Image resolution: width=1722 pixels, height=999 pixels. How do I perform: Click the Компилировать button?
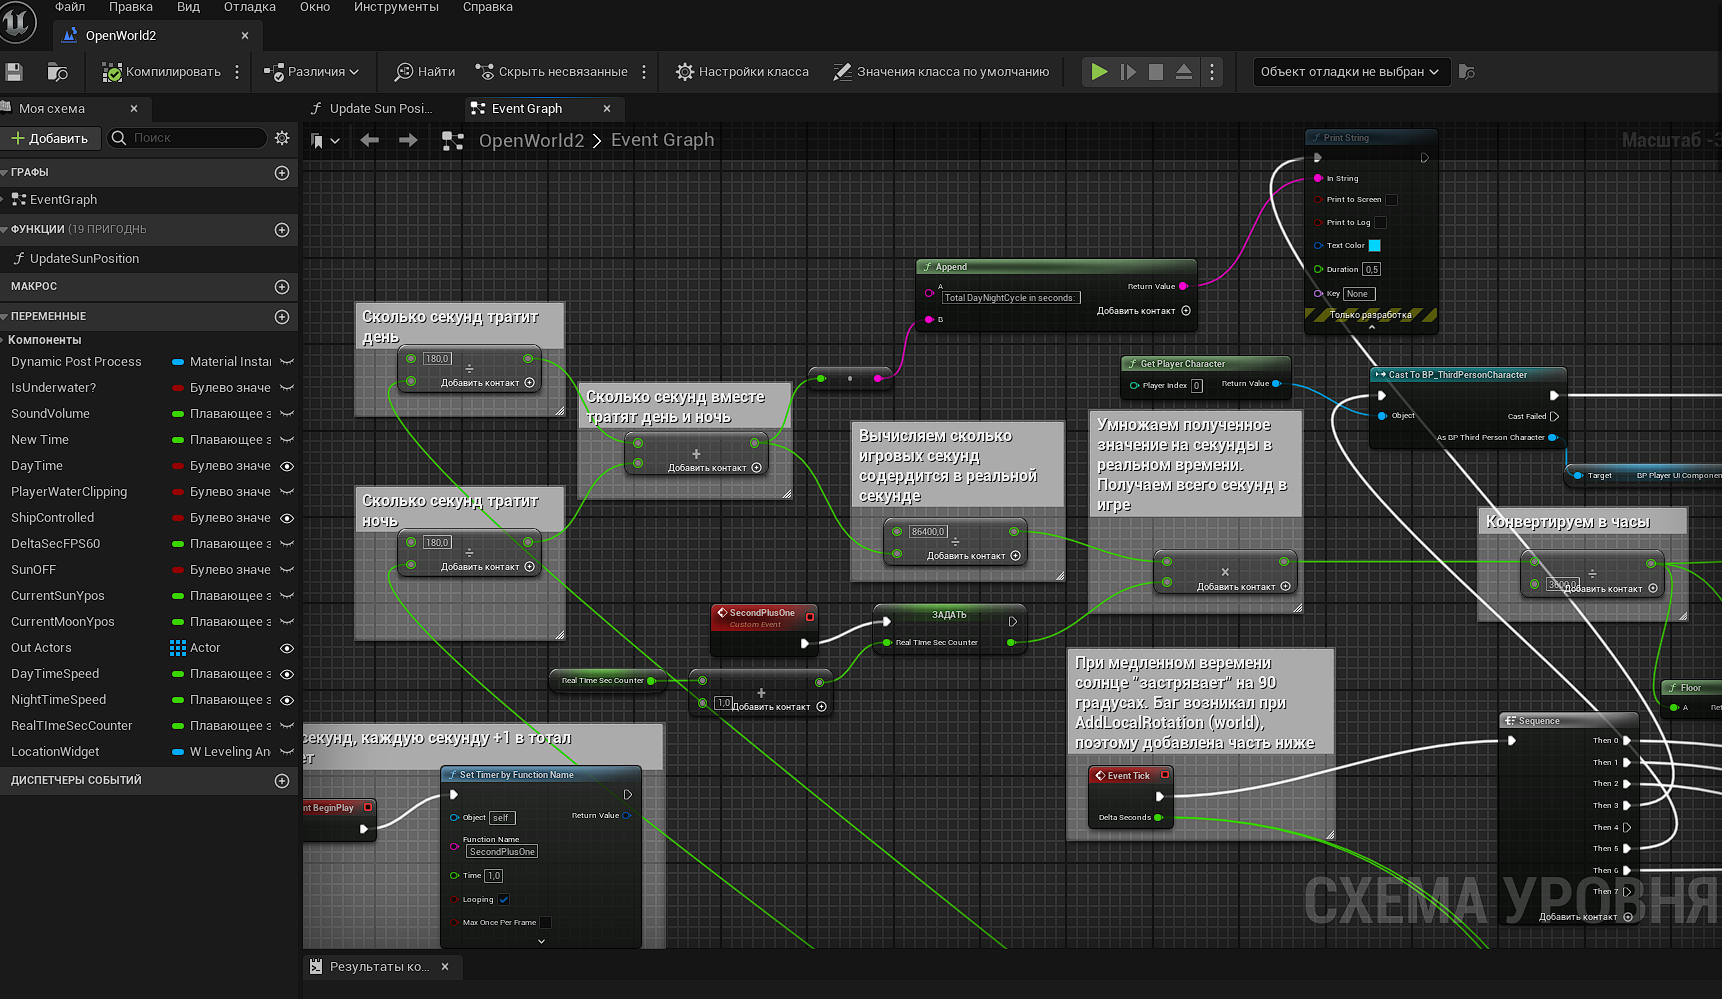click(162, 72)
